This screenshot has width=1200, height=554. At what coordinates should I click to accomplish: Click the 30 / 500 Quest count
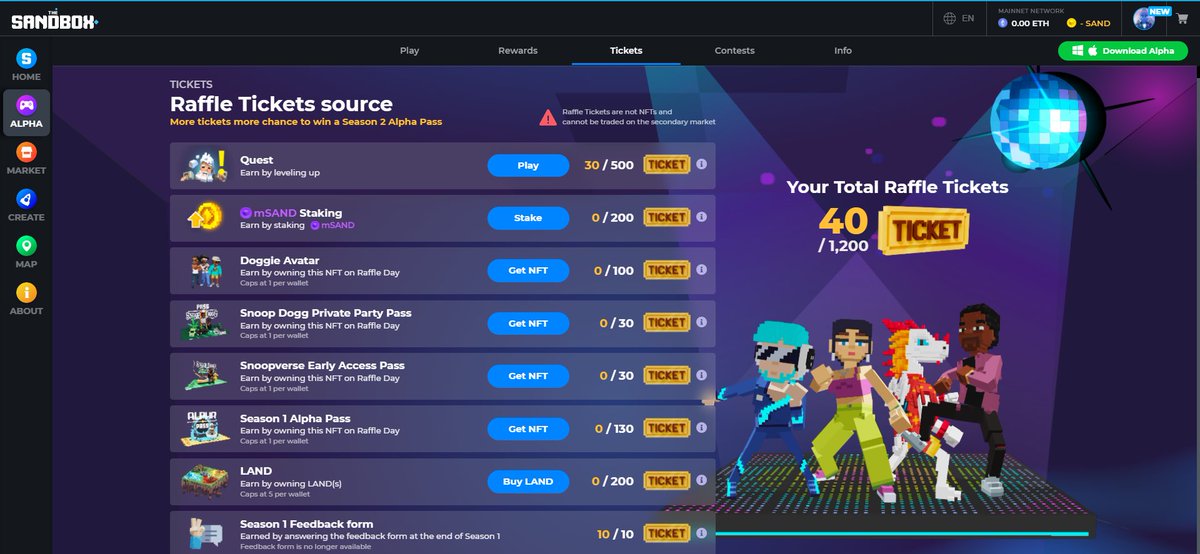tap(609, 165)
